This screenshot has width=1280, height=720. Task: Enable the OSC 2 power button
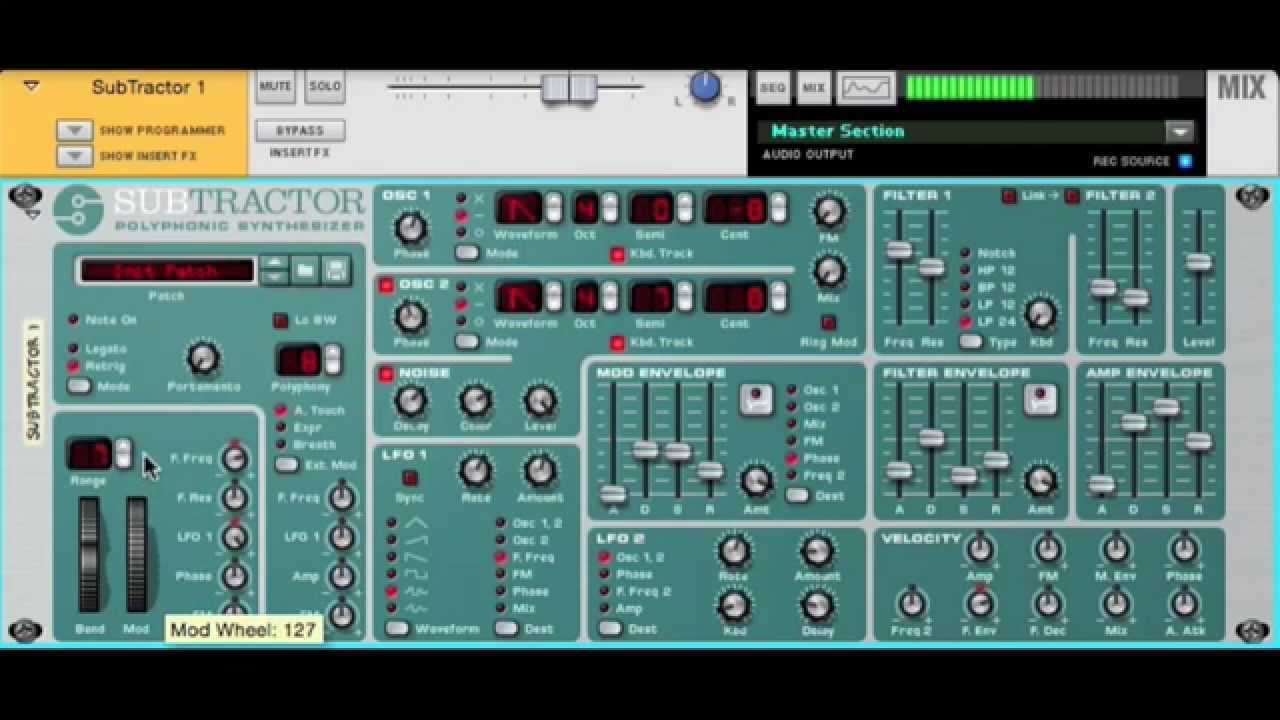click(x=386, y=286)
